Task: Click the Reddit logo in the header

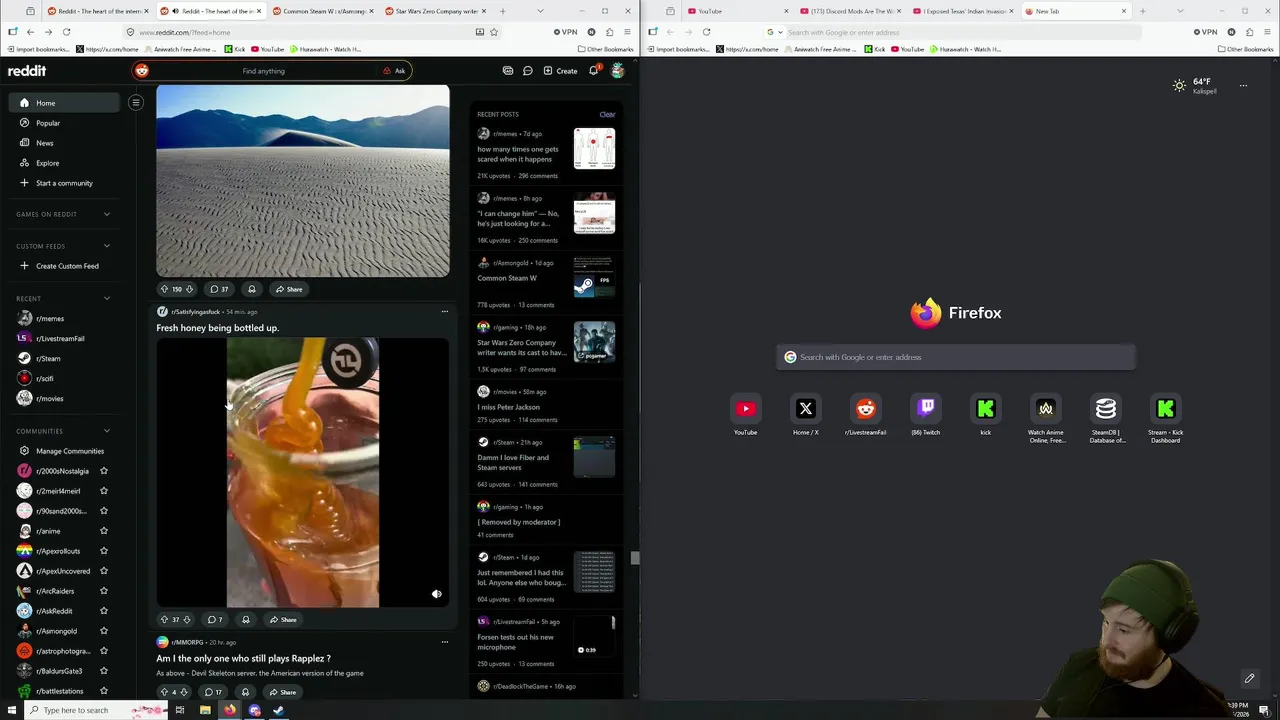Action: coord(27,71)
